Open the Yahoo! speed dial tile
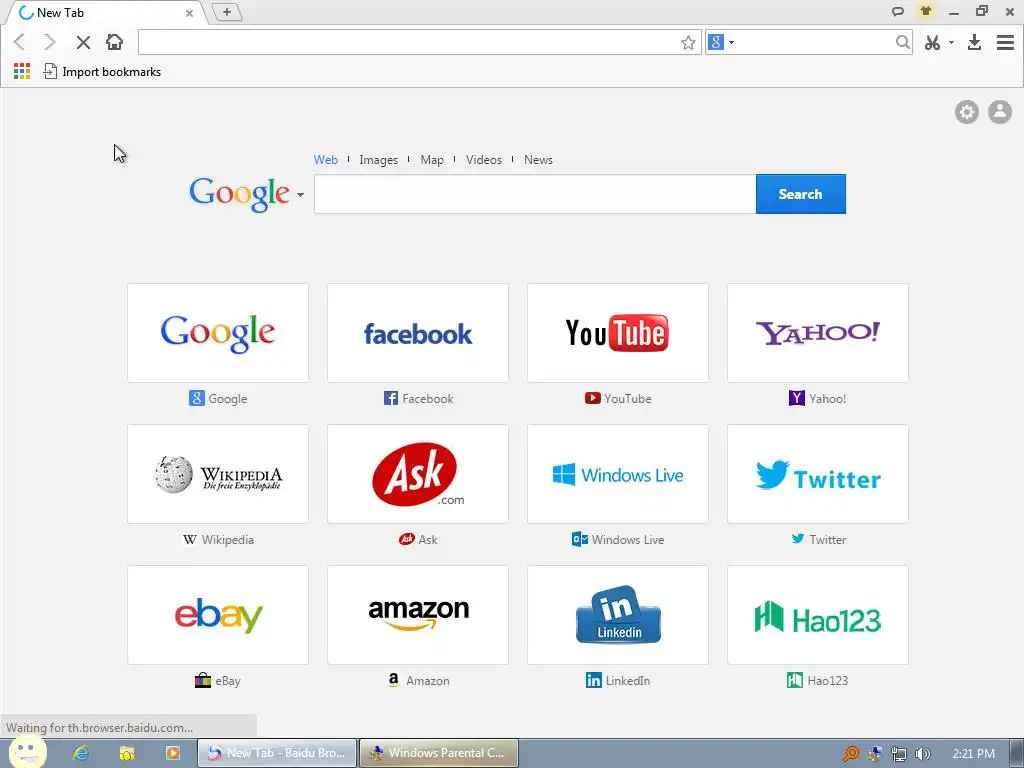This screenshot has height=768, width=1024. (x=818, y=333)
